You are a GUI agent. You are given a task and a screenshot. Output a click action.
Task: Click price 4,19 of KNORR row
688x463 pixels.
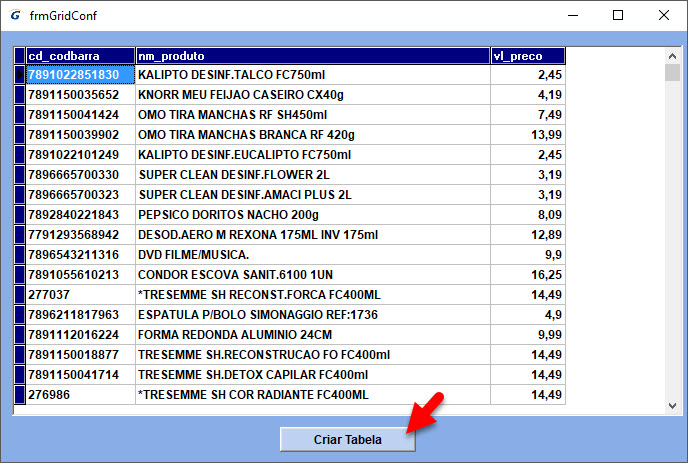pyautogui.click(x=528, y=94)
